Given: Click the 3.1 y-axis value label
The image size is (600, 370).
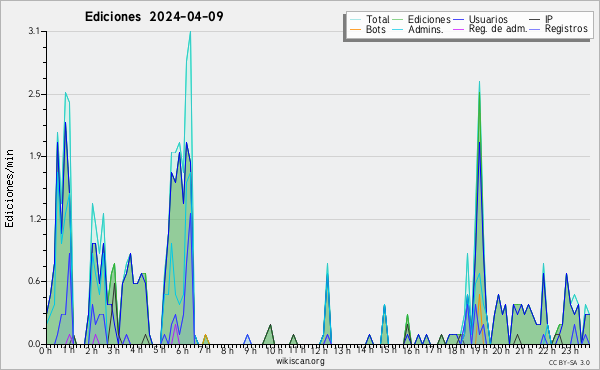Looking at the screenshot, I should tap(34, 31).
